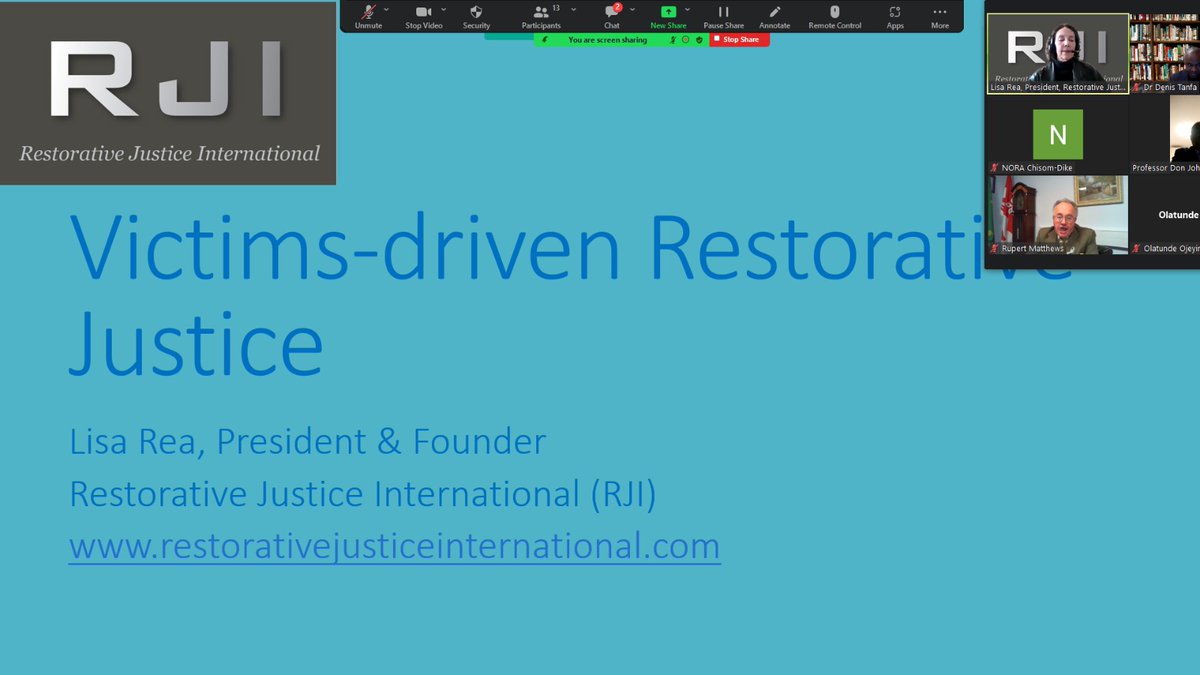Open More options menu
This screenshot has width=1200, height=675.
point(940,16)
